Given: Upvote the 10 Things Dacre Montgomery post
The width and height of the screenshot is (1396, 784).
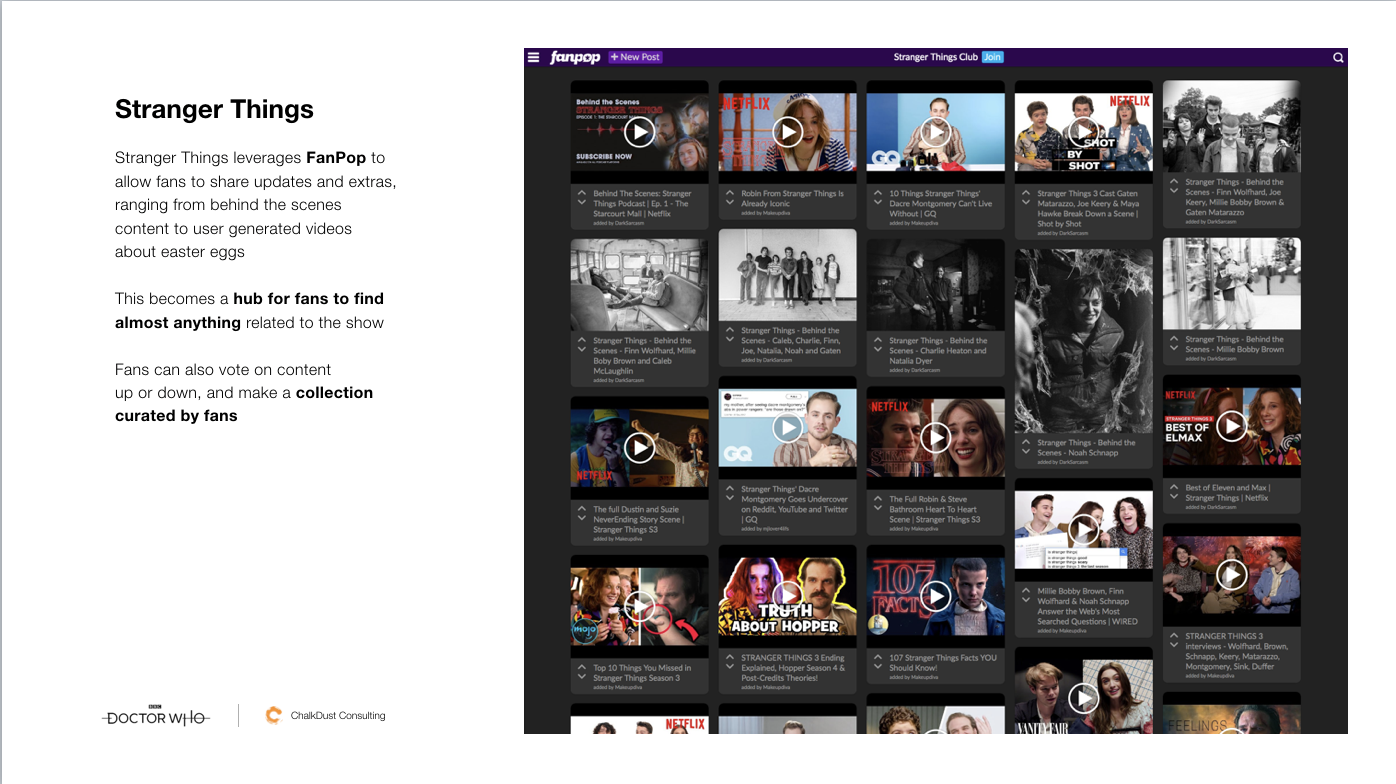Looking at the screenshot, I should pos(878,191).
